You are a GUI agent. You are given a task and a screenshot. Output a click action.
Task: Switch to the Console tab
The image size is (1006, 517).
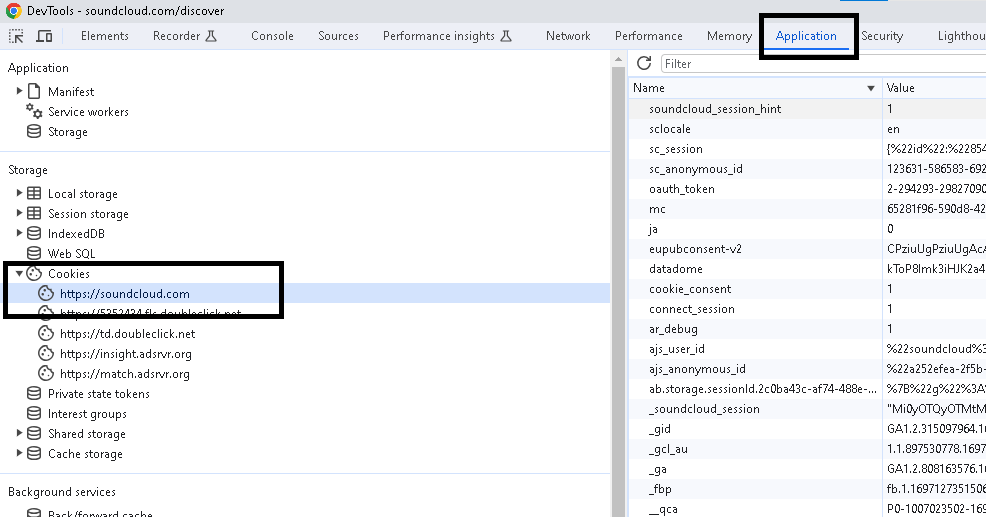(272, 36)
